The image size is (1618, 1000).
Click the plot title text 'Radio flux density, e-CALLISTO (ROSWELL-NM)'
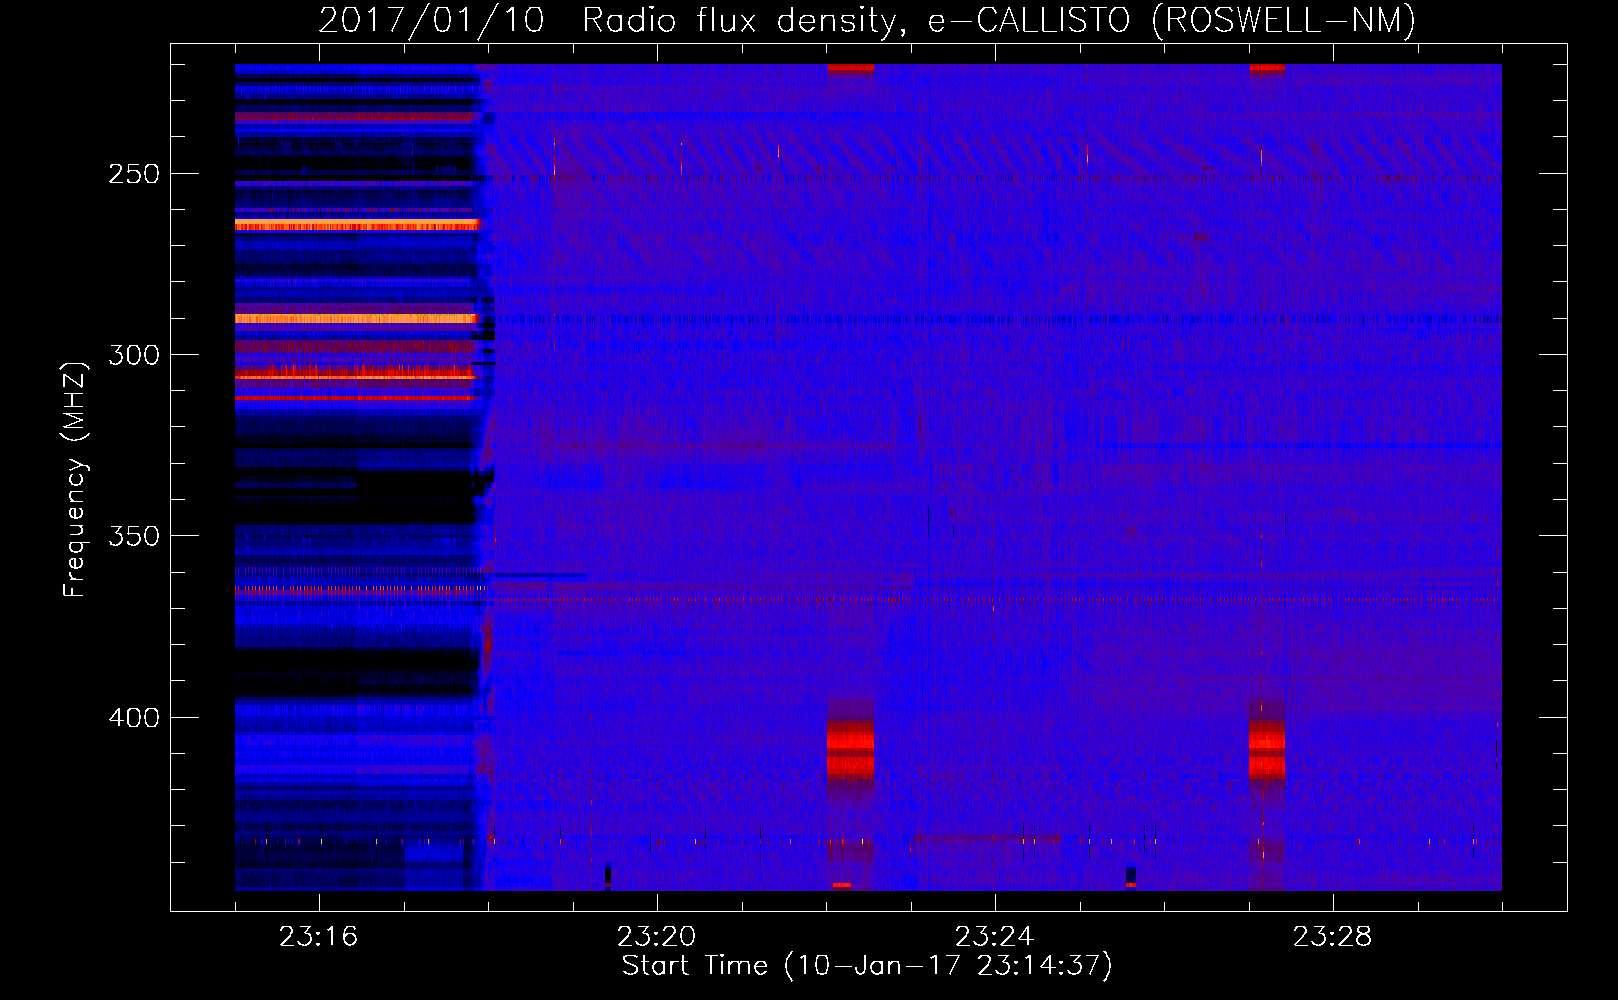tap(999, 20)
